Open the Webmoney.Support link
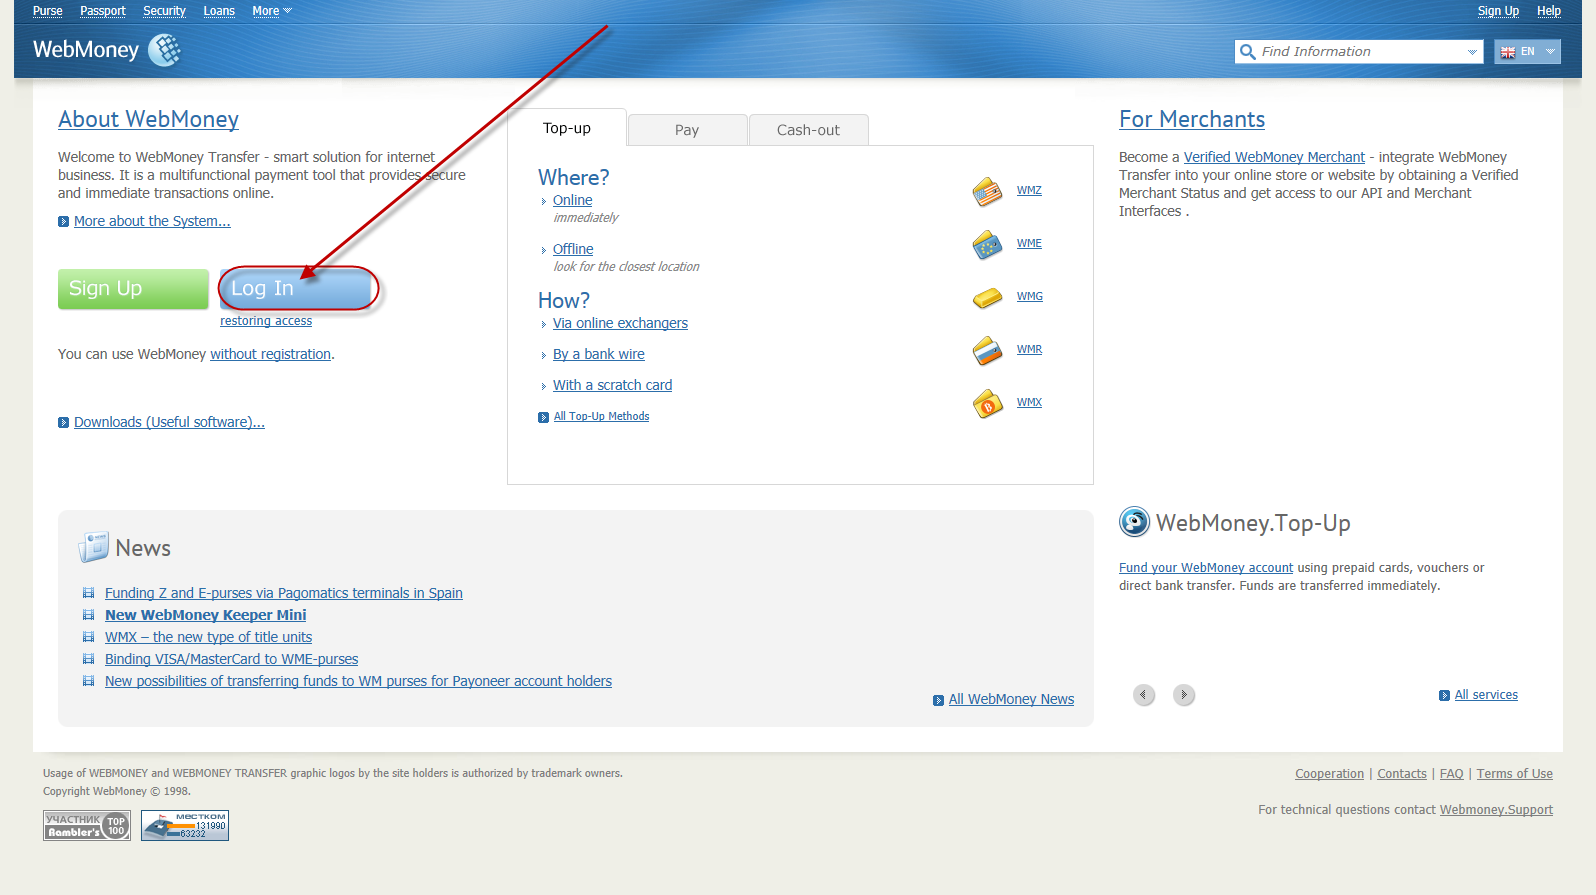This screenshot has height=895, width=1596. tap(1496, 810)
